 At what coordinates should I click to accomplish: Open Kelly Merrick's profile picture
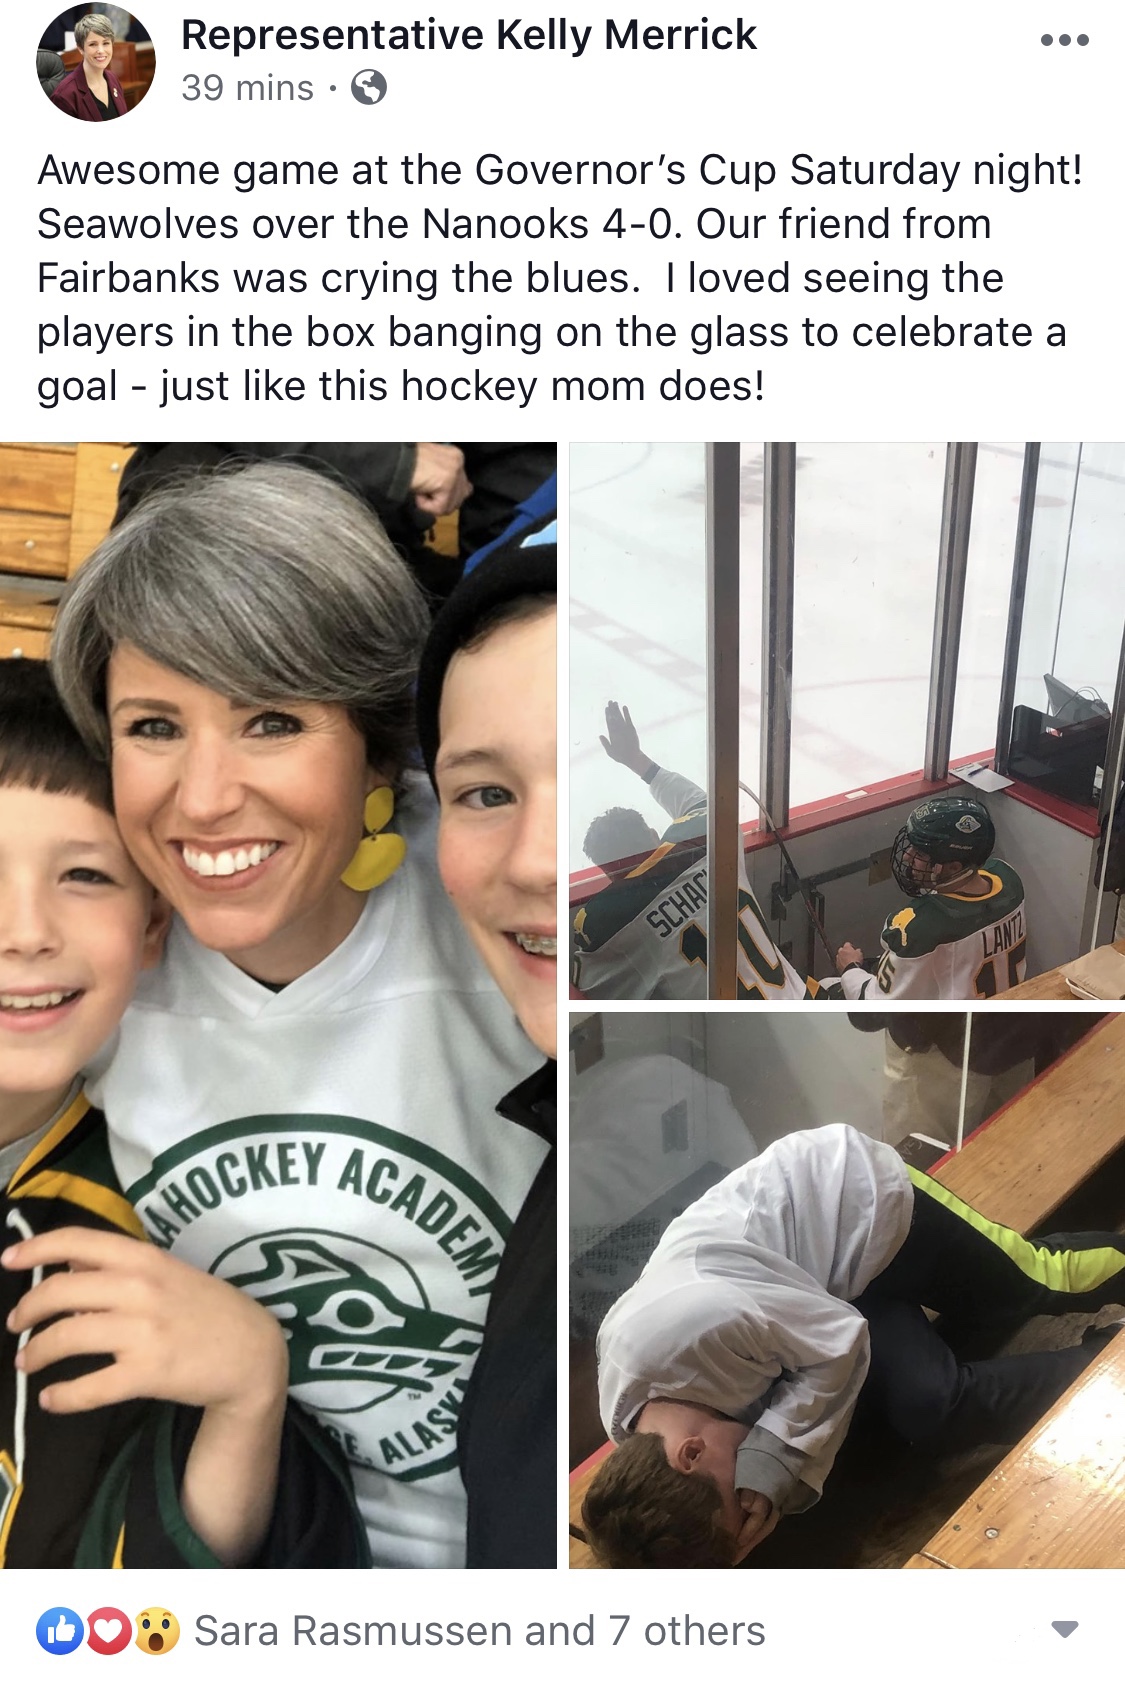pyautogui.click(x=96, y=62)
